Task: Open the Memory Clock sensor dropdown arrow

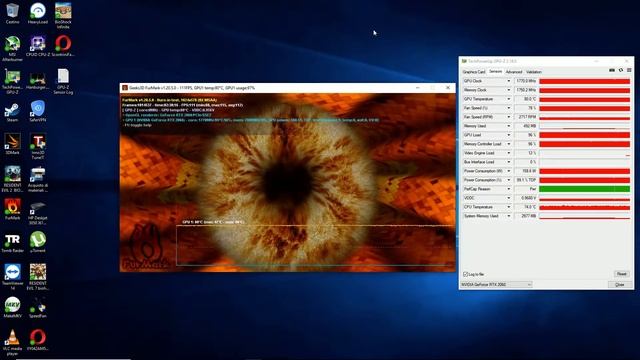Action: click(509, 90)
